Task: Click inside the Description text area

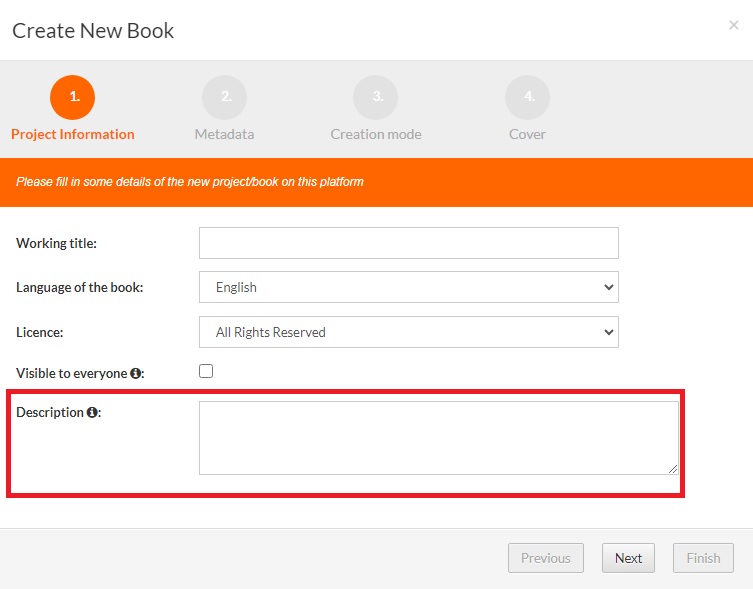Action: click(x=438, y=437)
